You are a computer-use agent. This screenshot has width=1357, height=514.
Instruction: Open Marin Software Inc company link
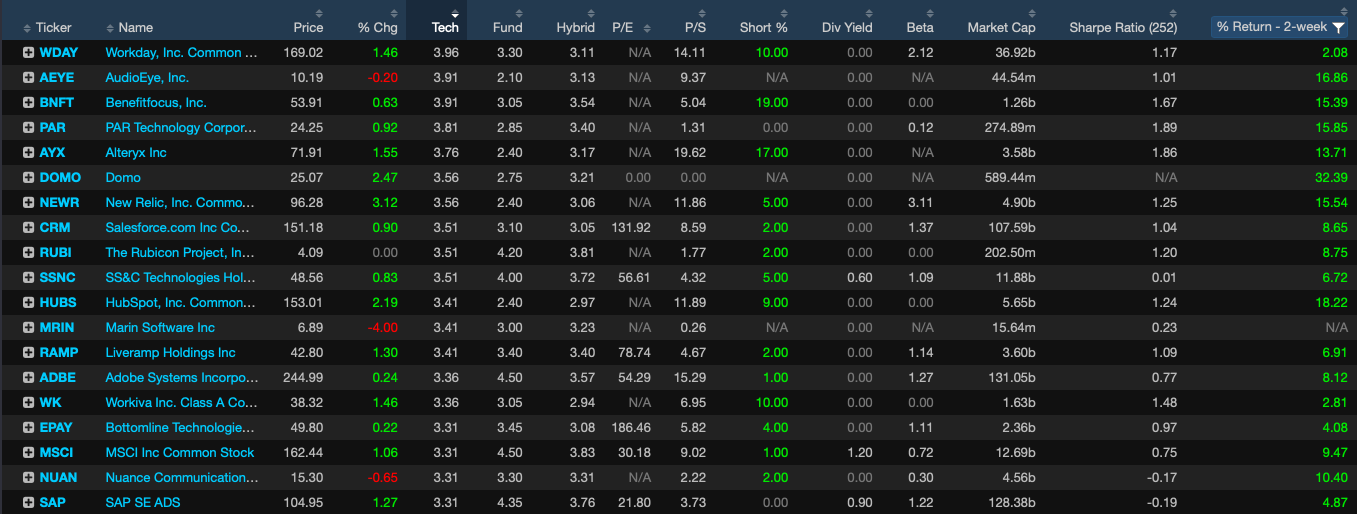160,327
